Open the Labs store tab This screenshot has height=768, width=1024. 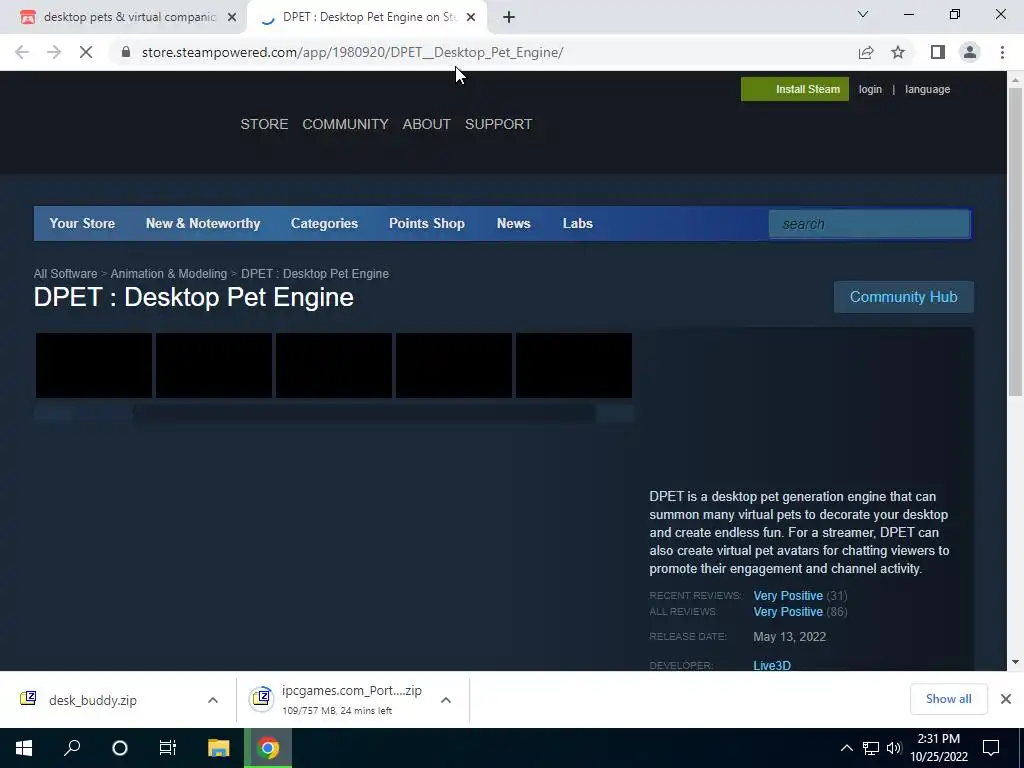click(x=578, y=223)
